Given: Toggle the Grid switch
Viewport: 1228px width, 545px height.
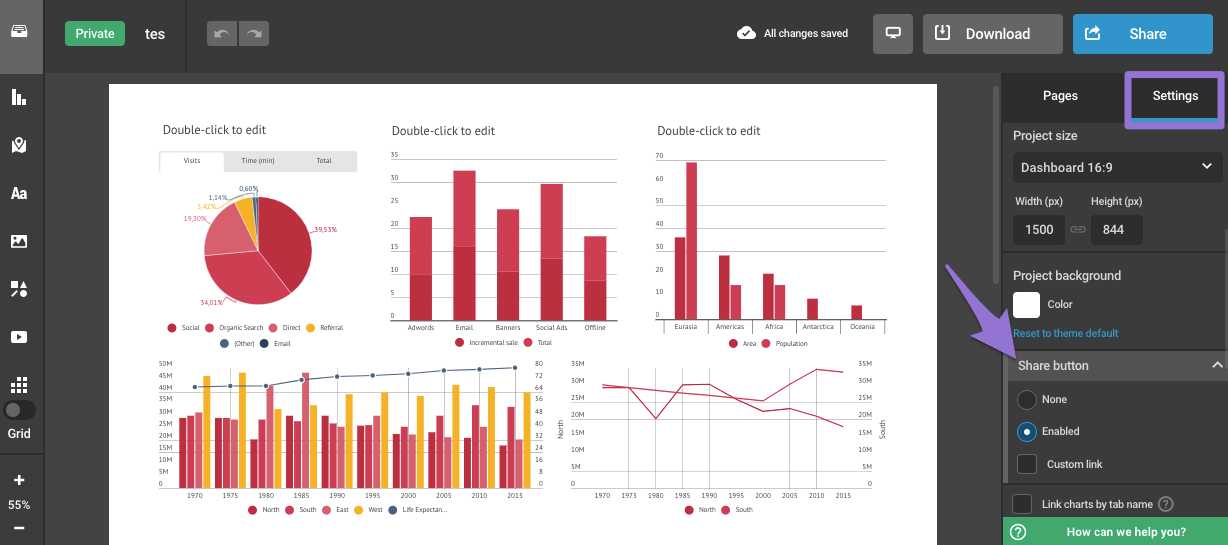Looking at the screenshot, I should click(19, 410).
